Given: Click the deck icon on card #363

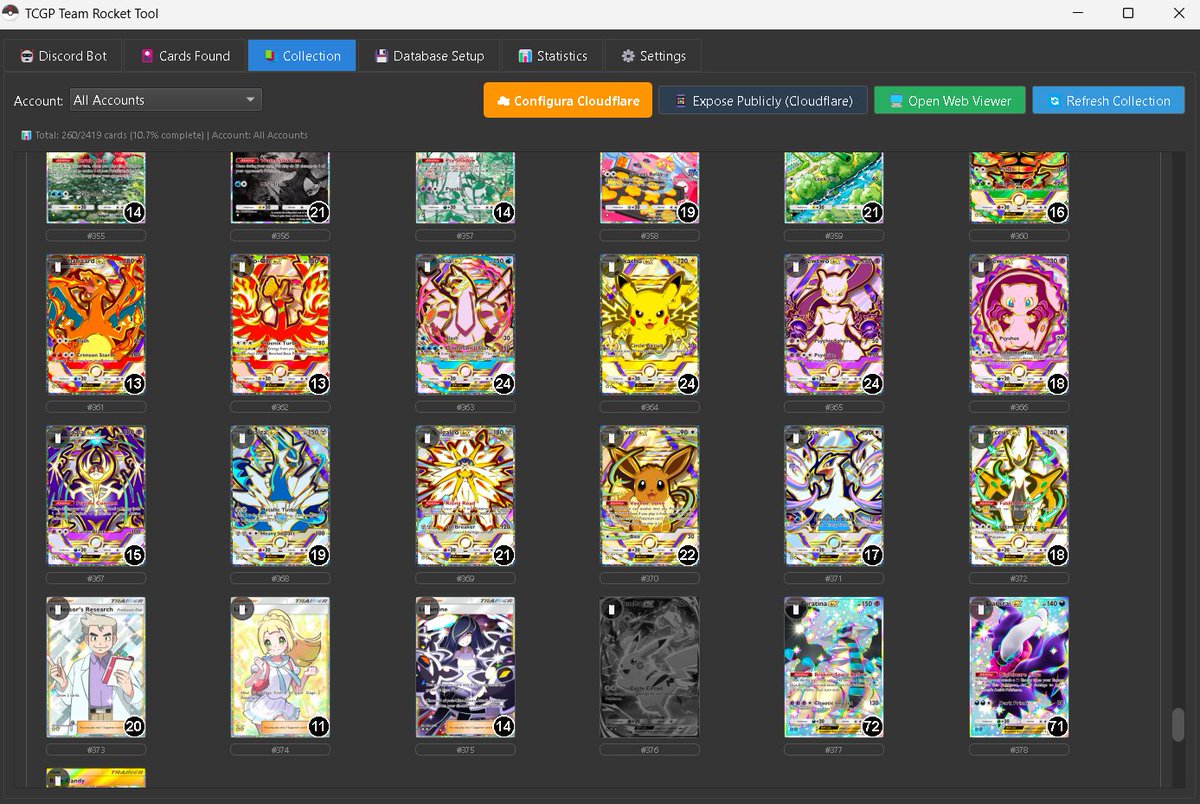Looking at the screenshot, I should coord(427,267).
